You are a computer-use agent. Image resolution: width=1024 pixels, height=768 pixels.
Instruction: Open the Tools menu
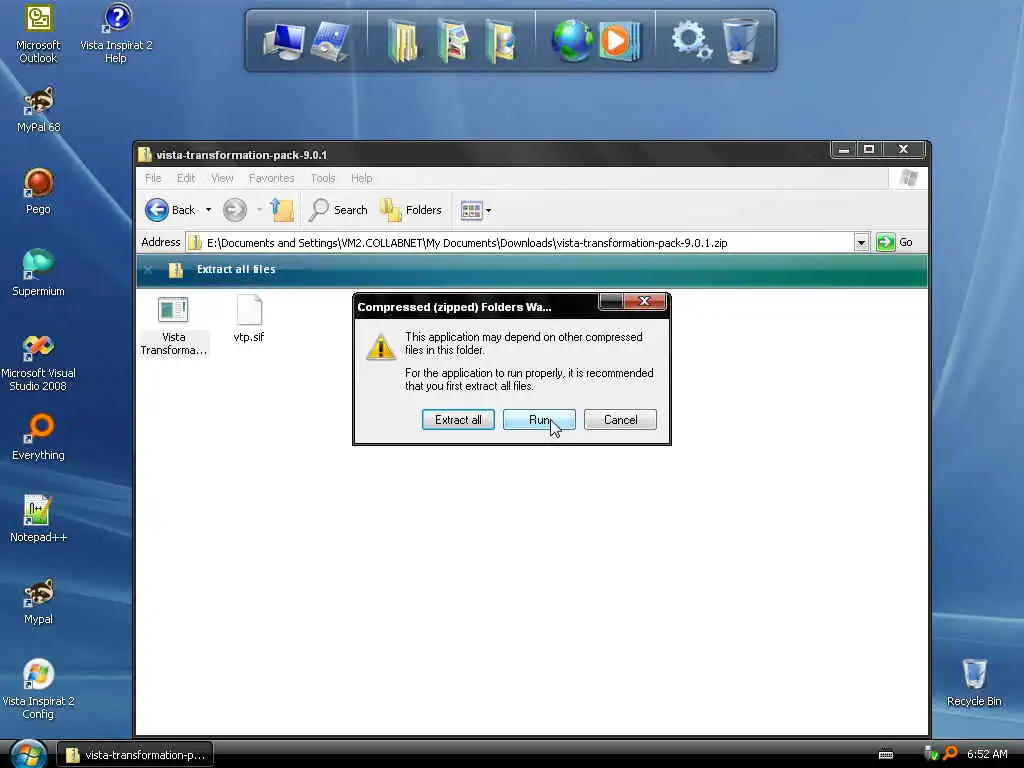tap(323, 178)
